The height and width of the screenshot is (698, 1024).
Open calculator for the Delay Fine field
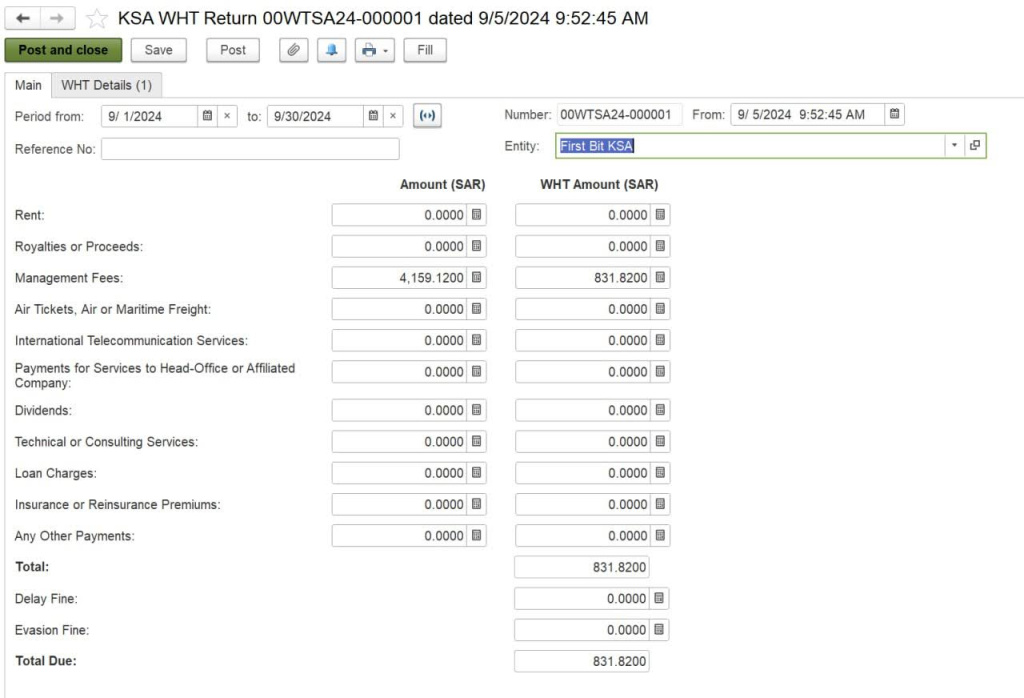pyautogui.click(x=660, y=598)
